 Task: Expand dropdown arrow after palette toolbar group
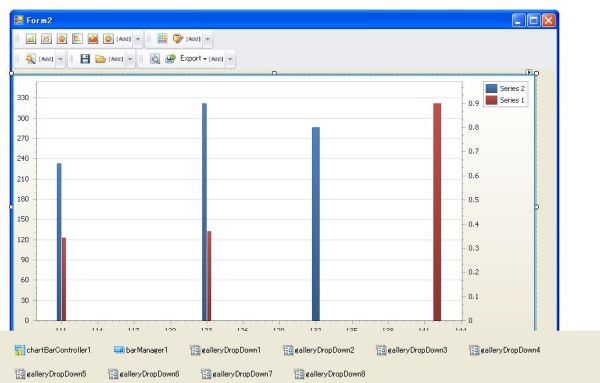click(x=207, y=39)
